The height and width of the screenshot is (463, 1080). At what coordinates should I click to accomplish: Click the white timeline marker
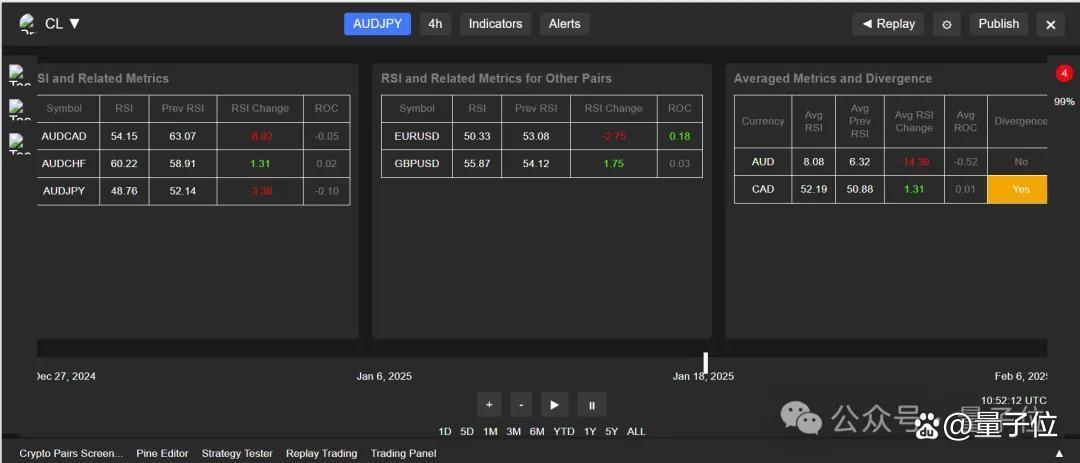[705, 361]
